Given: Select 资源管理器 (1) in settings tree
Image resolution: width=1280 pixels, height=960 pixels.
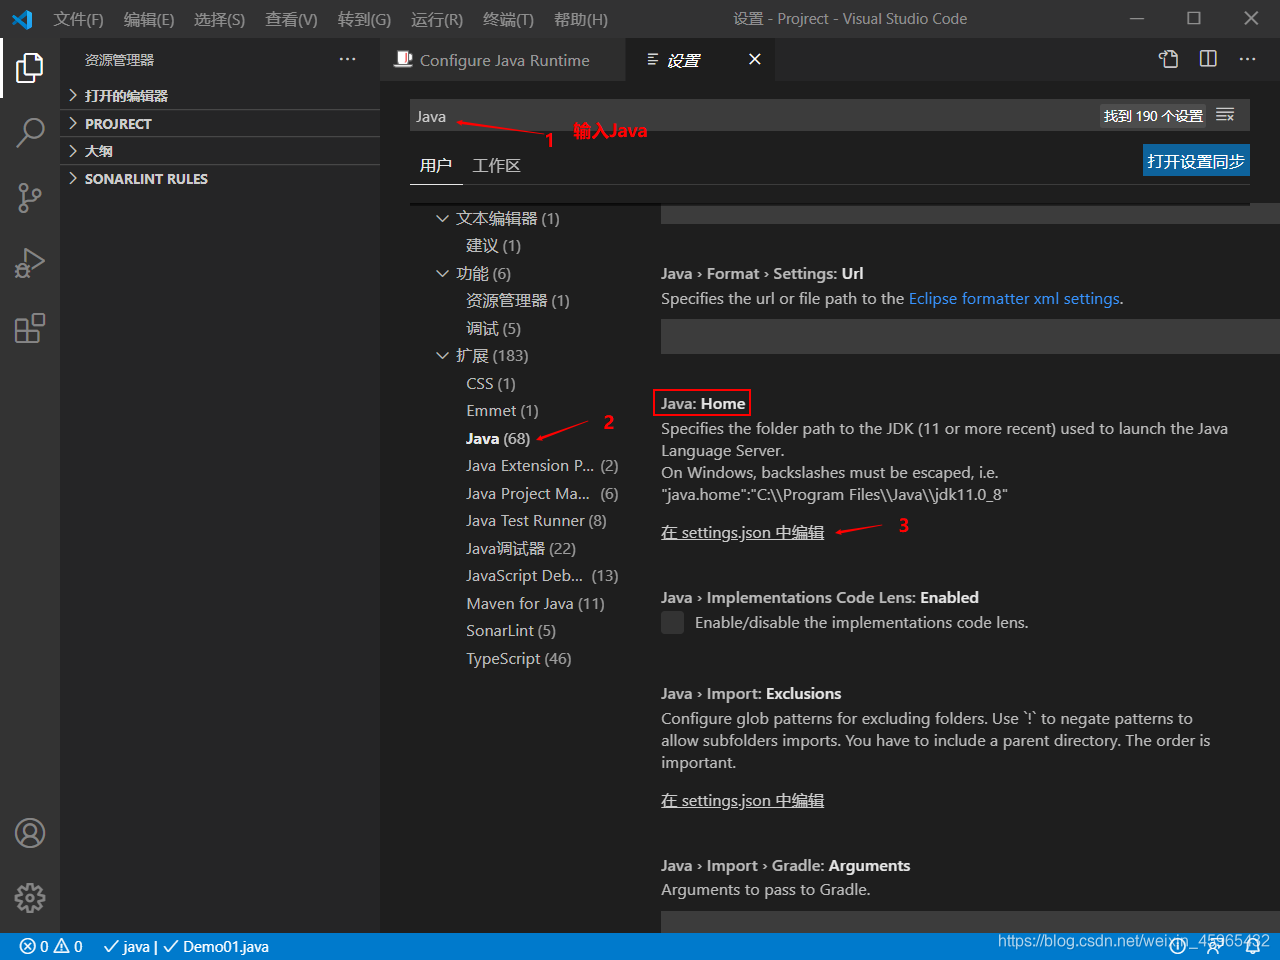Looking at the screenshot, I should 517,300.
